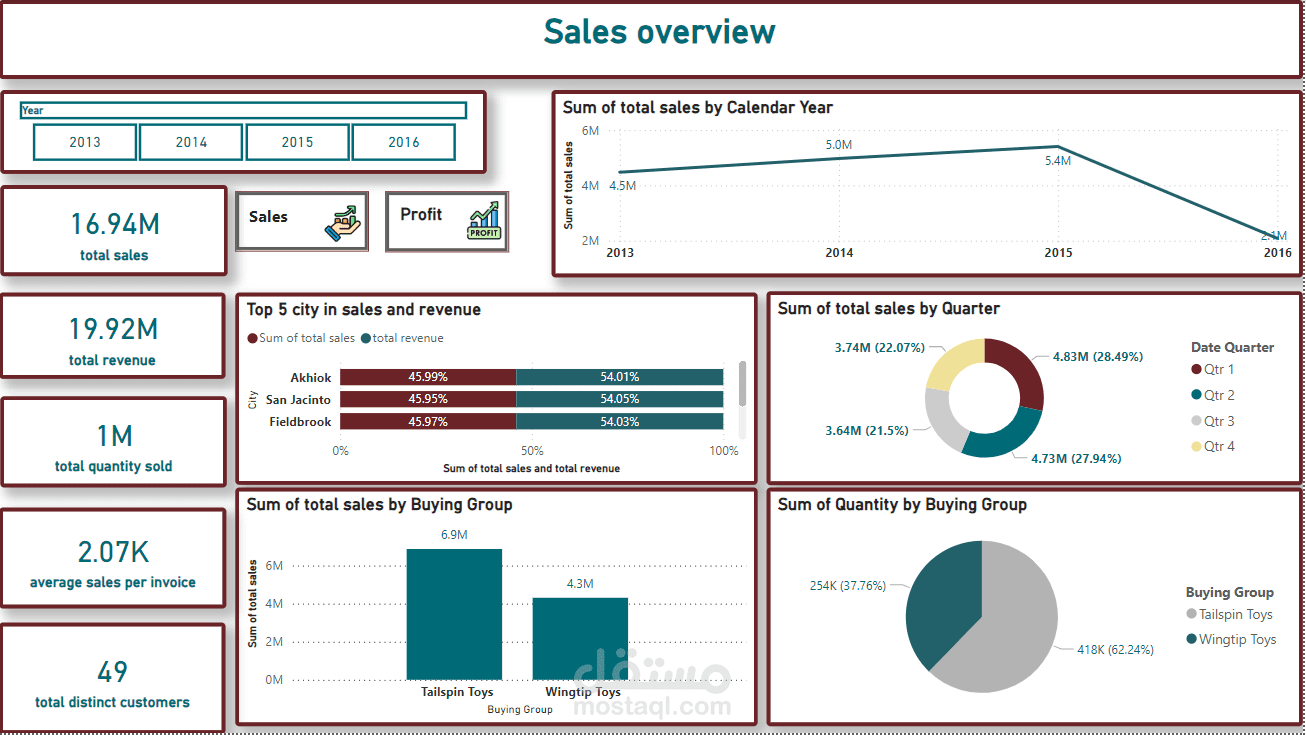Click the 3.64M (21.5%) donut label

pos(867,431)
